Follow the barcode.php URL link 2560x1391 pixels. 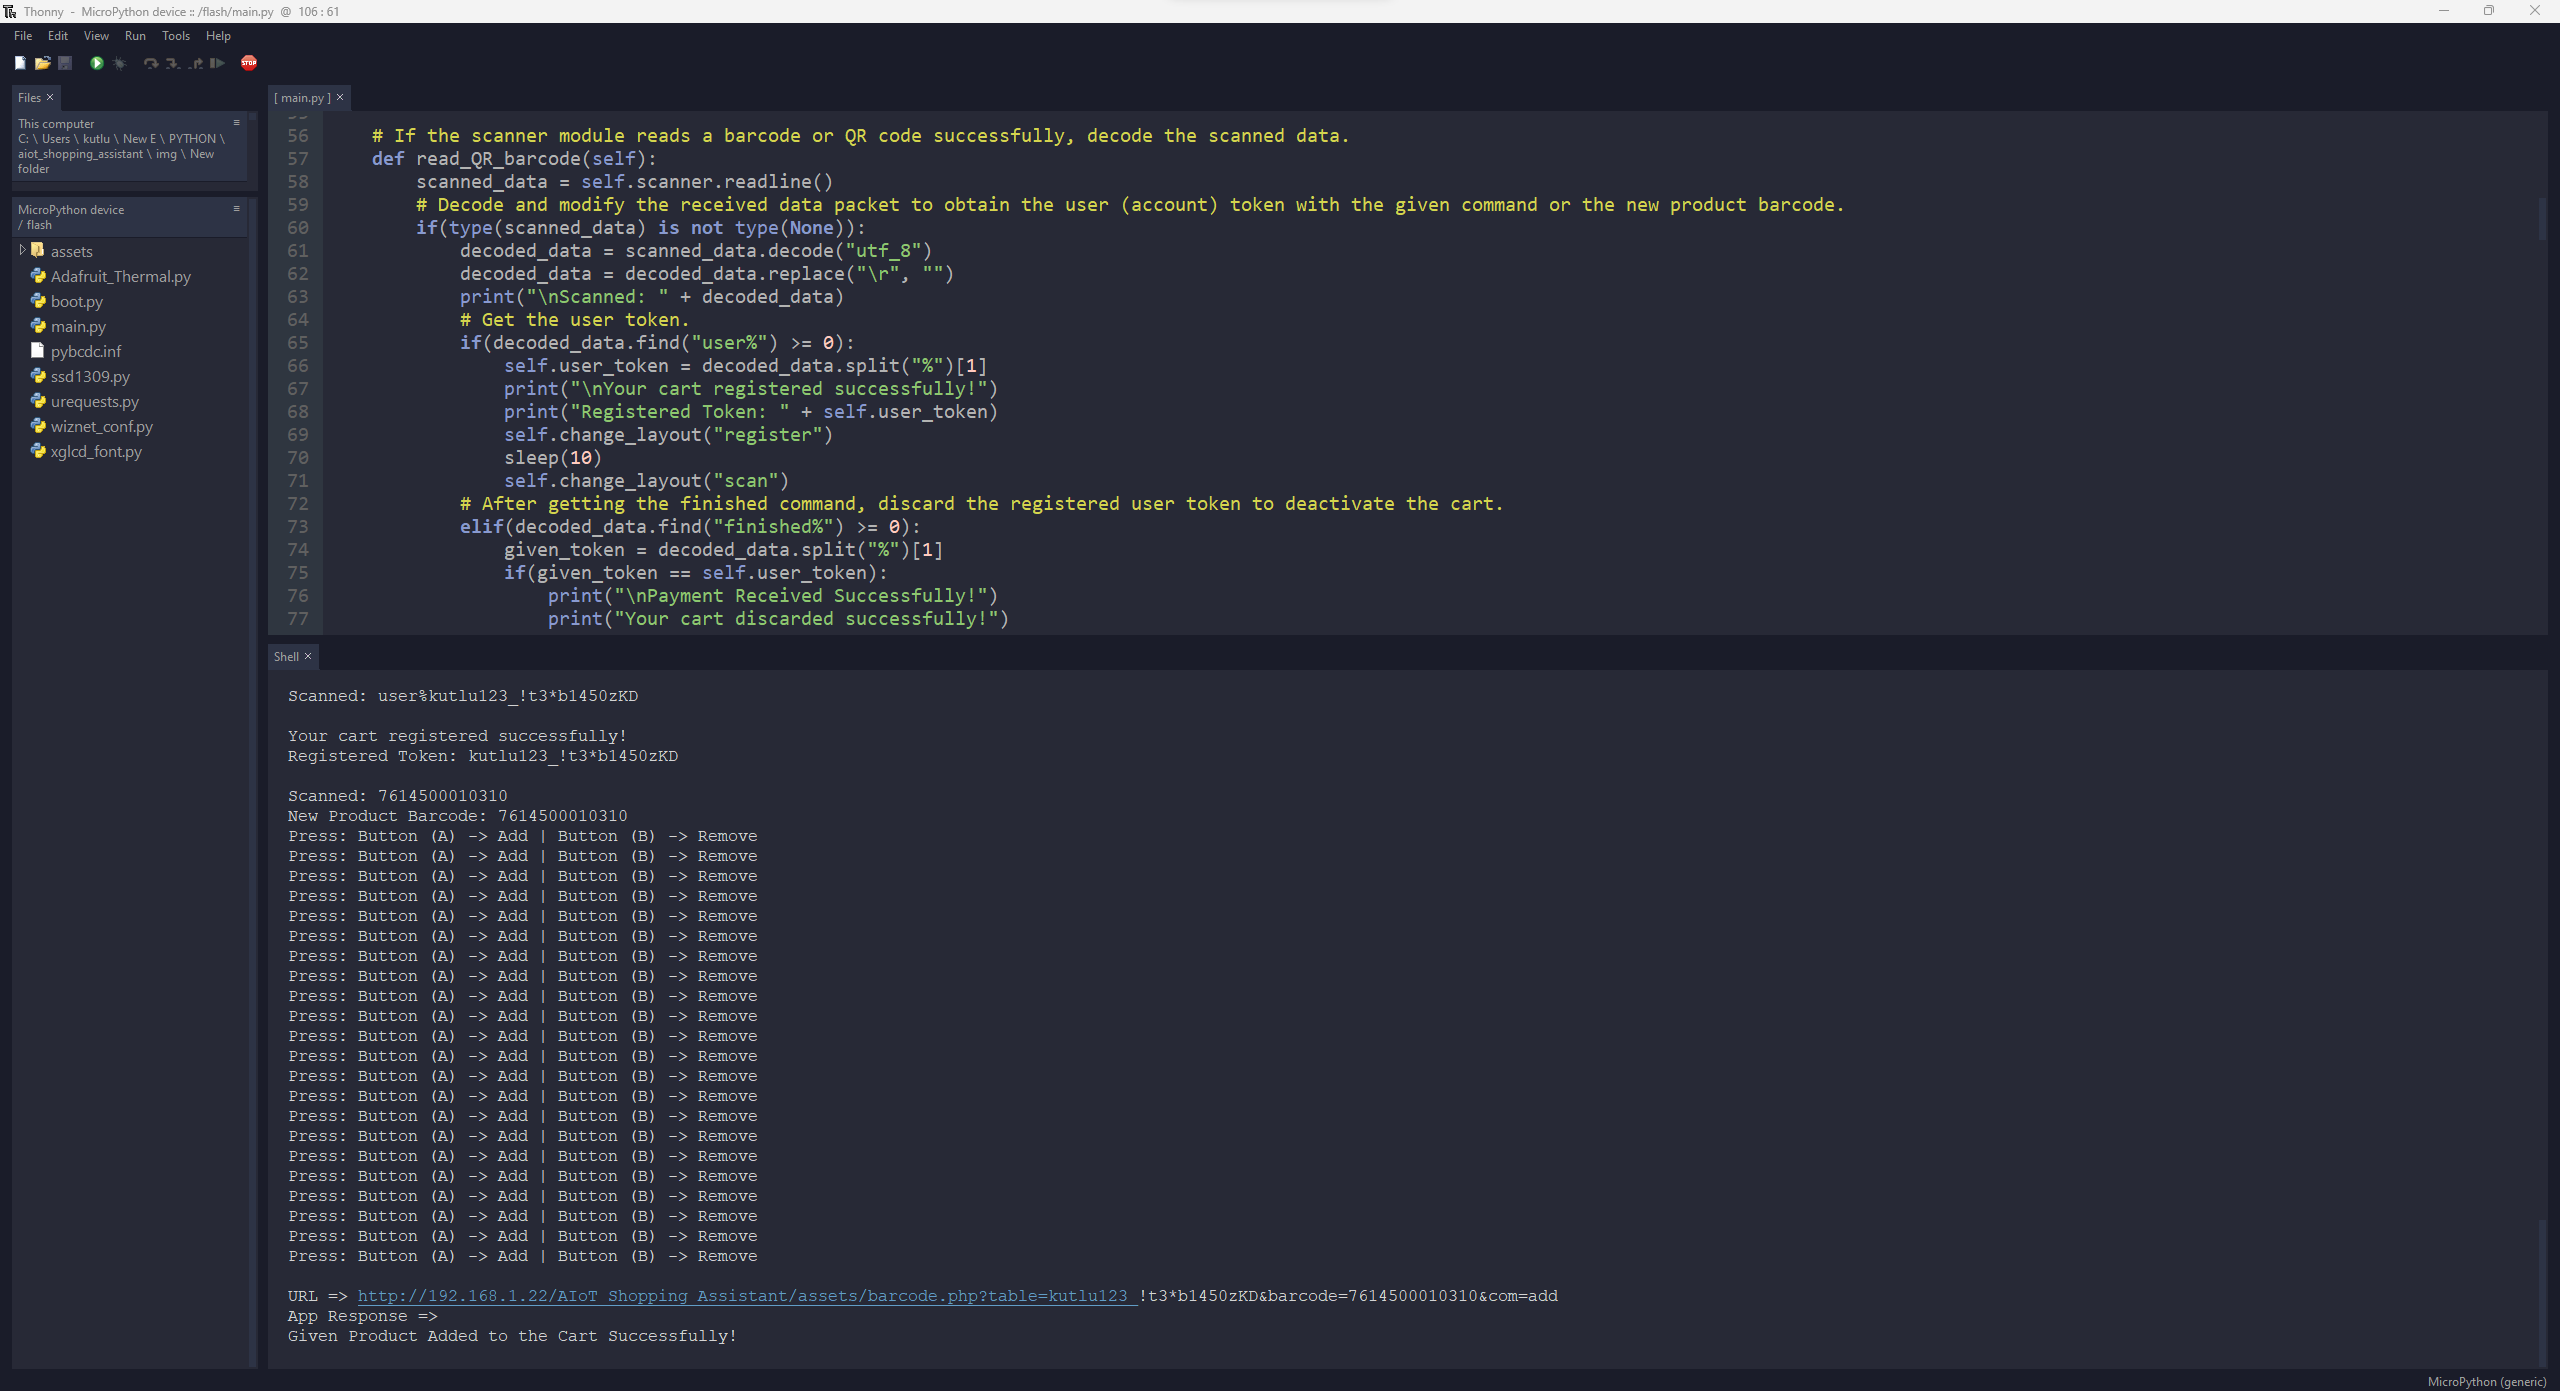tap(742, 1296)
